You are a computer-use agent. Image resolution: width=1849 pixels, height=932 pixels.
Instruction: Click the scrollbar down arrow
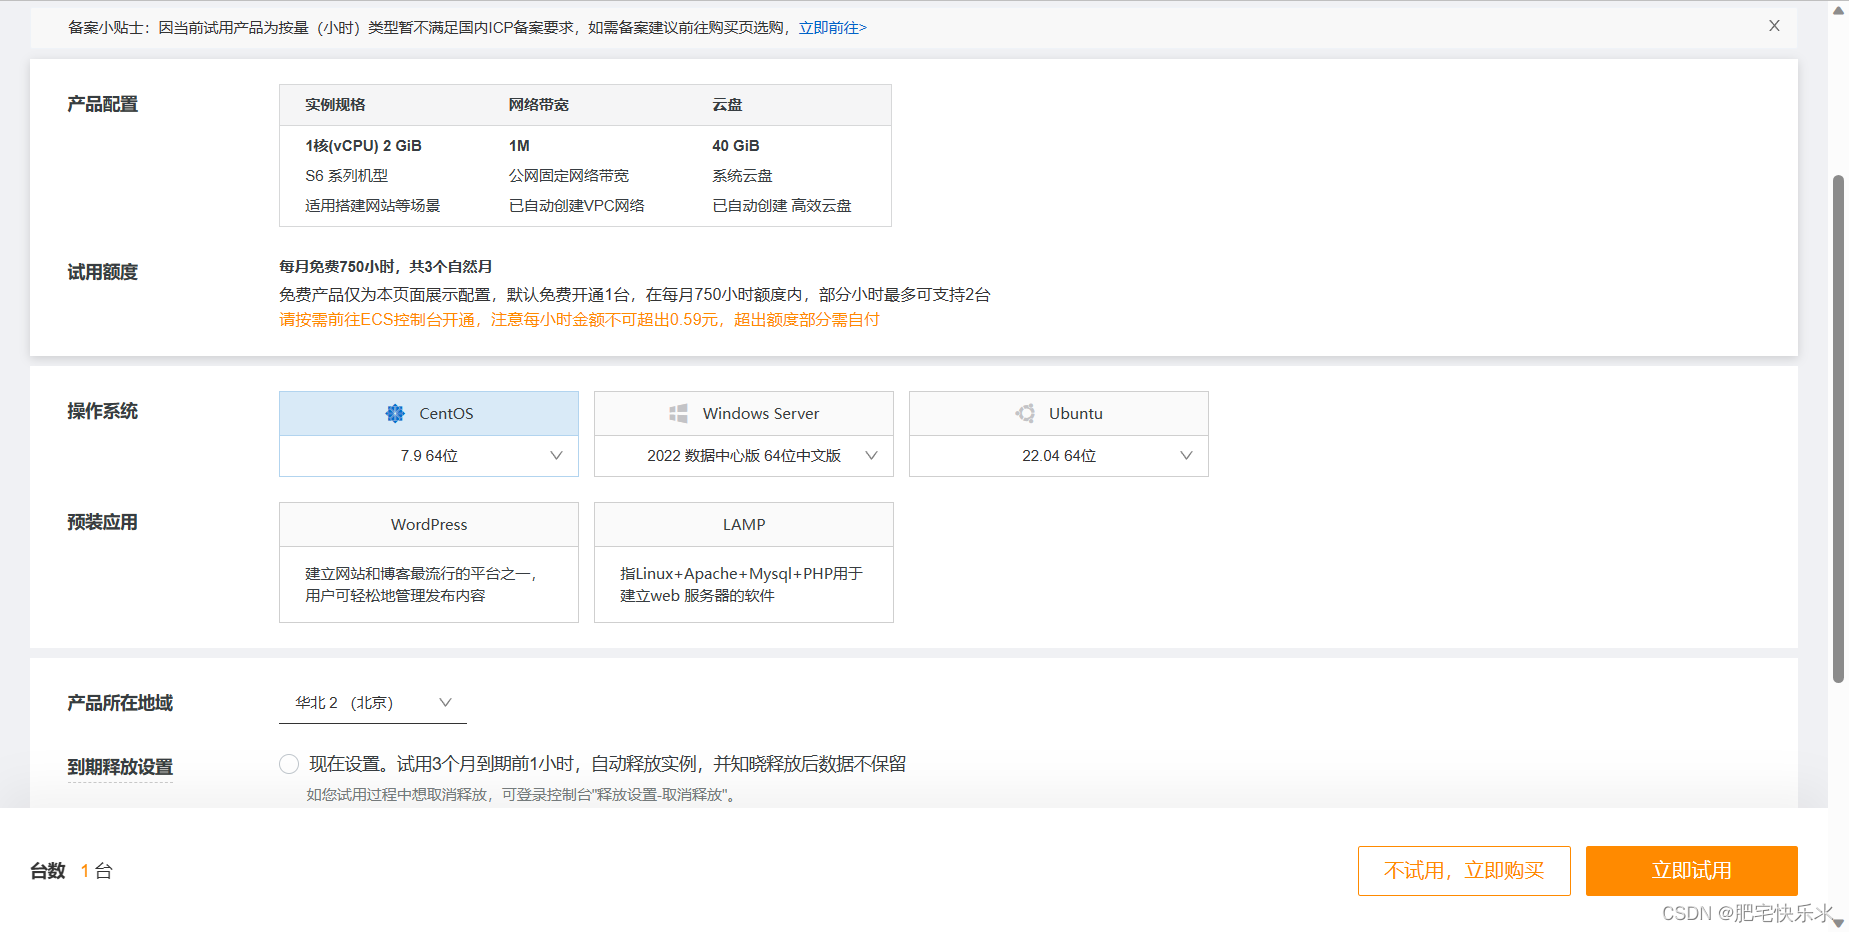(x=1838, y=923)
